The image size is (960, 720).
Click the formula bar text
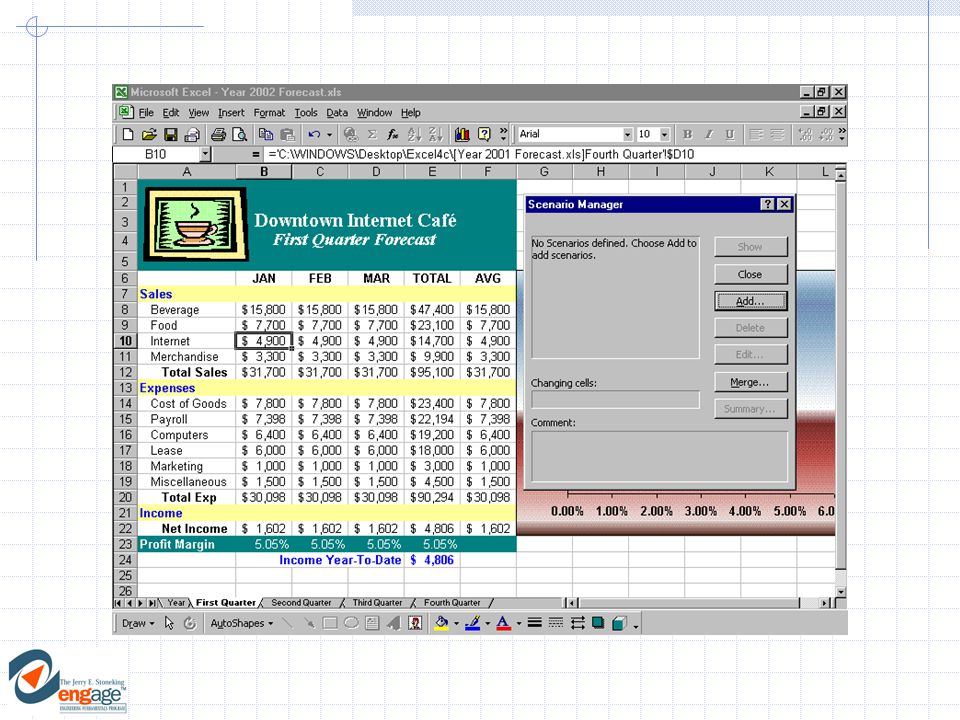[x=481, y=154]
